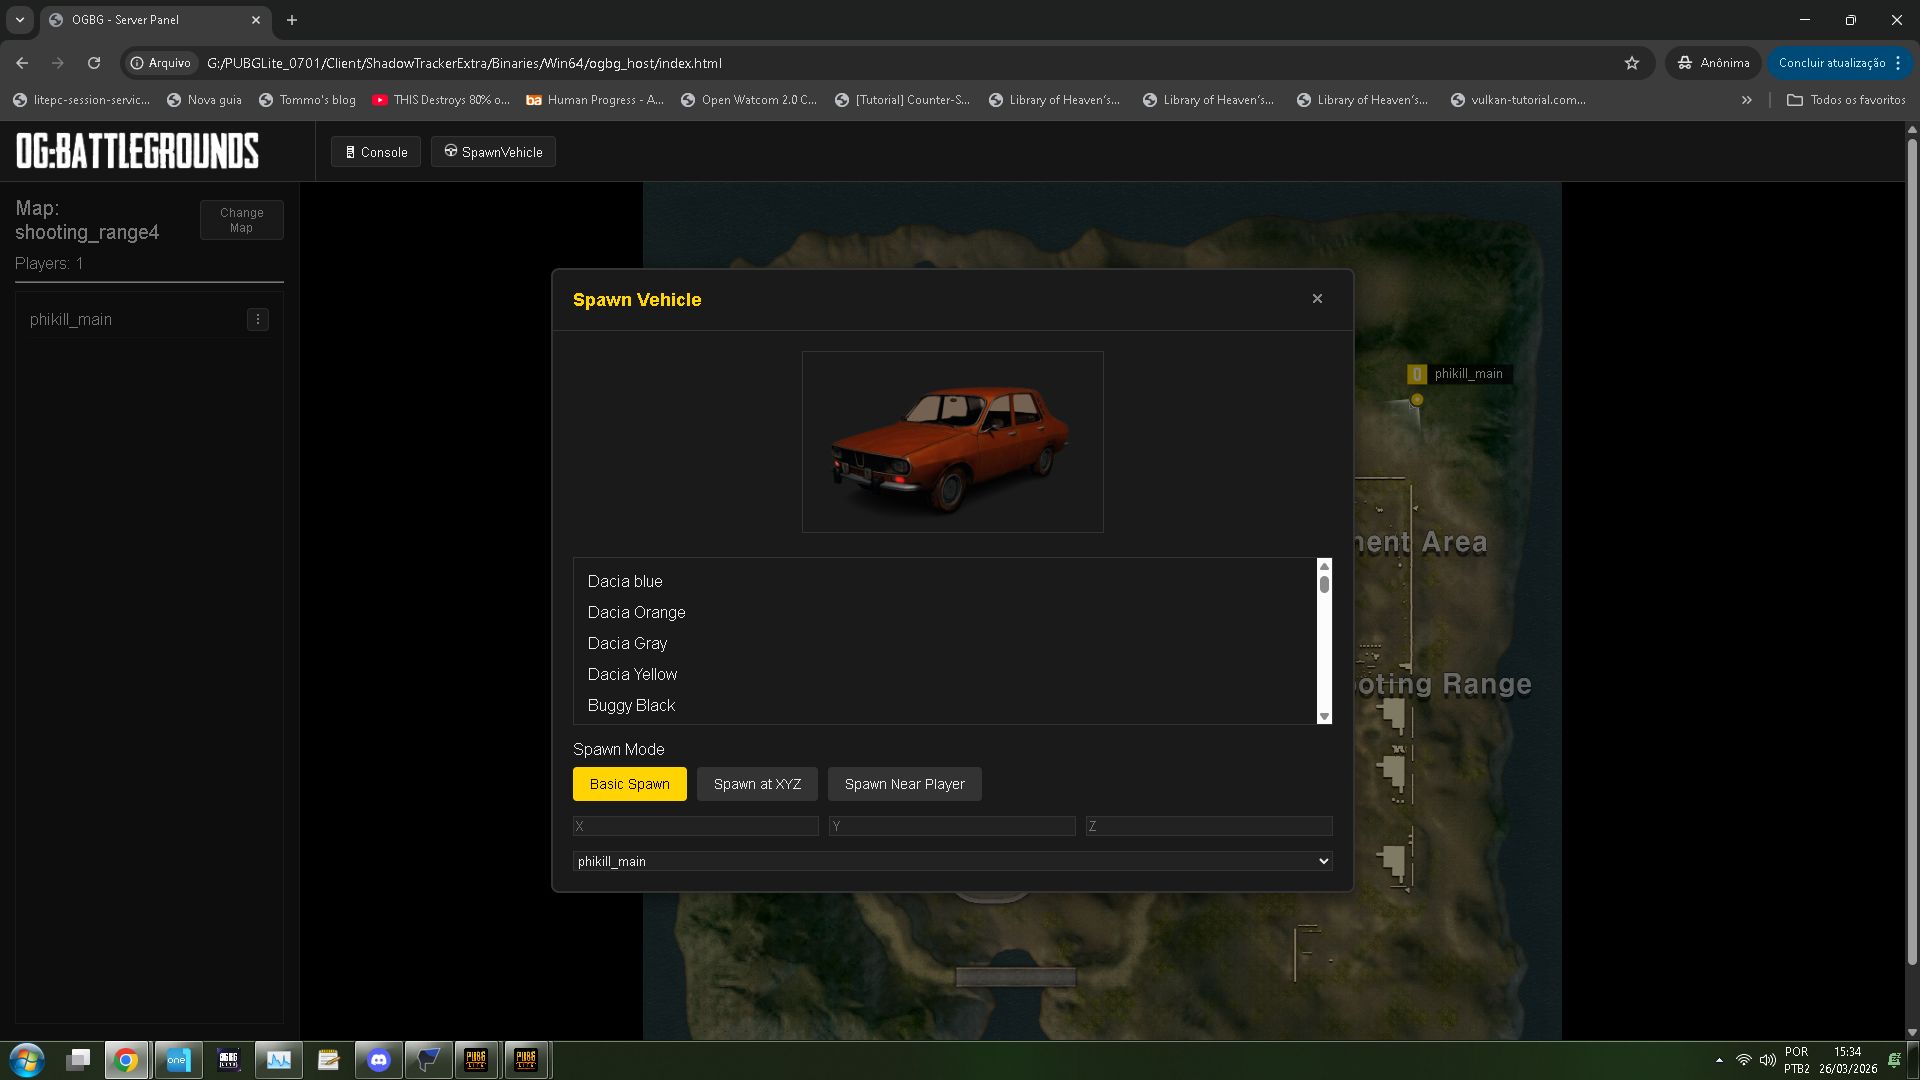
Task: Open Nova guia bookmark
Action: (204, 100)
